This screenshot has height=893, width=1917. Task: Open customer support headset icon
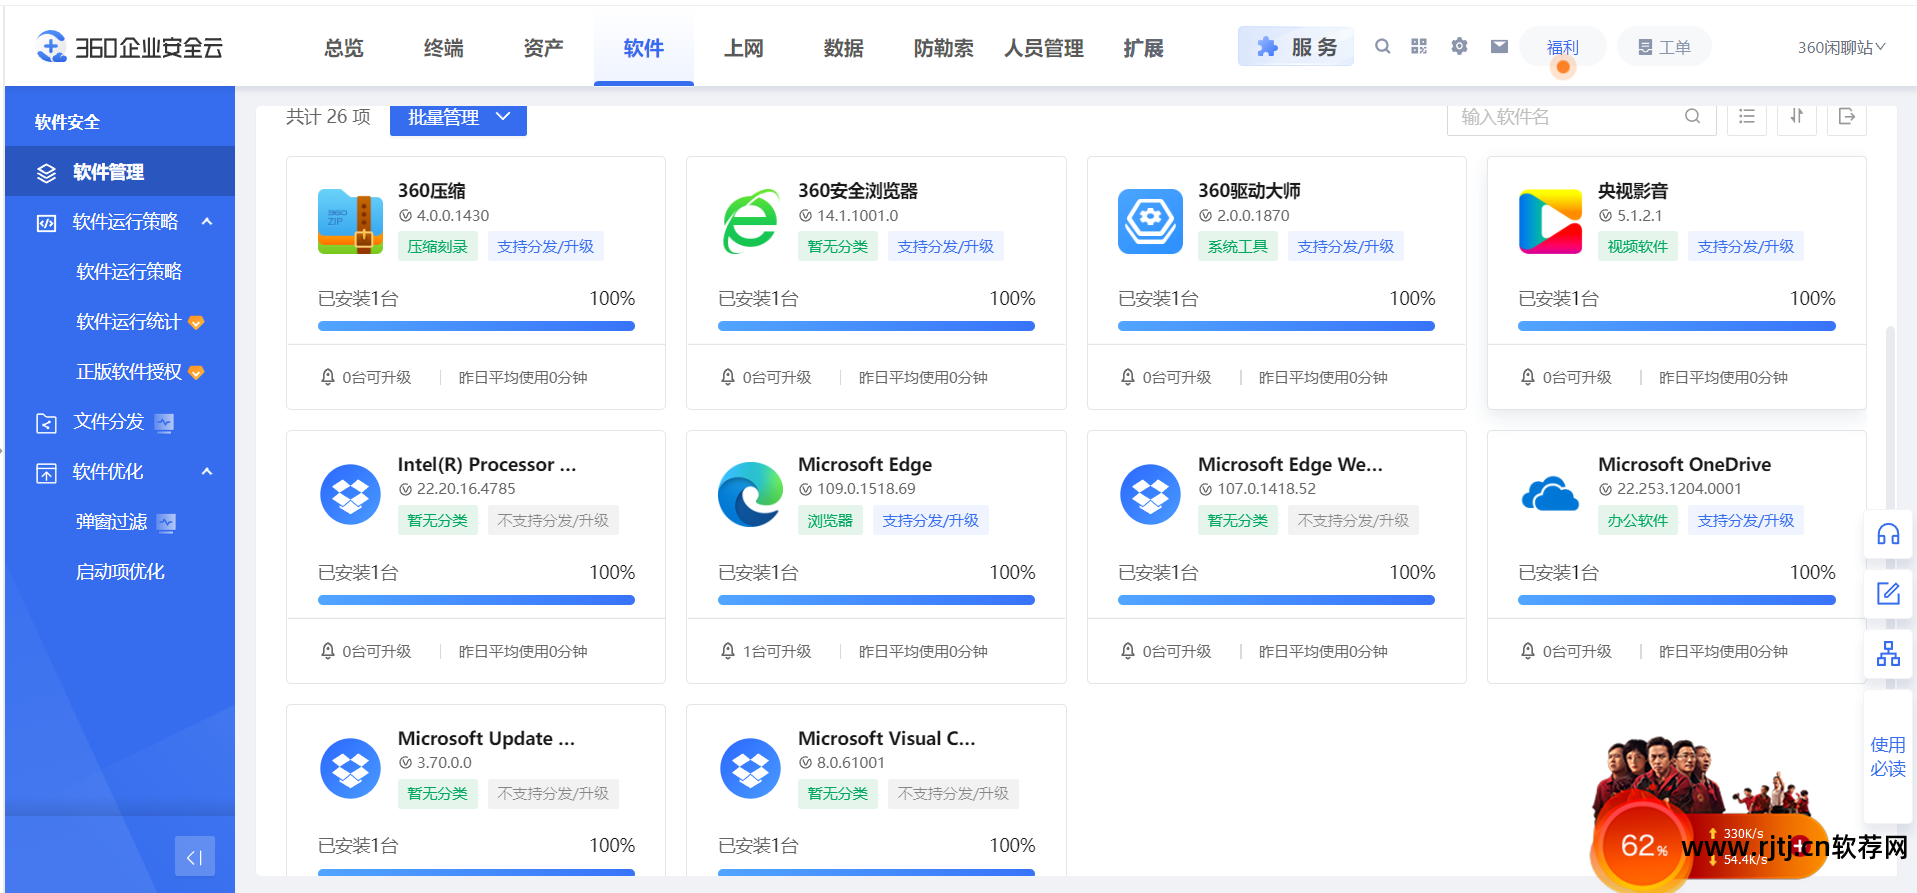pyautogui.click(x=1888, y=534)
